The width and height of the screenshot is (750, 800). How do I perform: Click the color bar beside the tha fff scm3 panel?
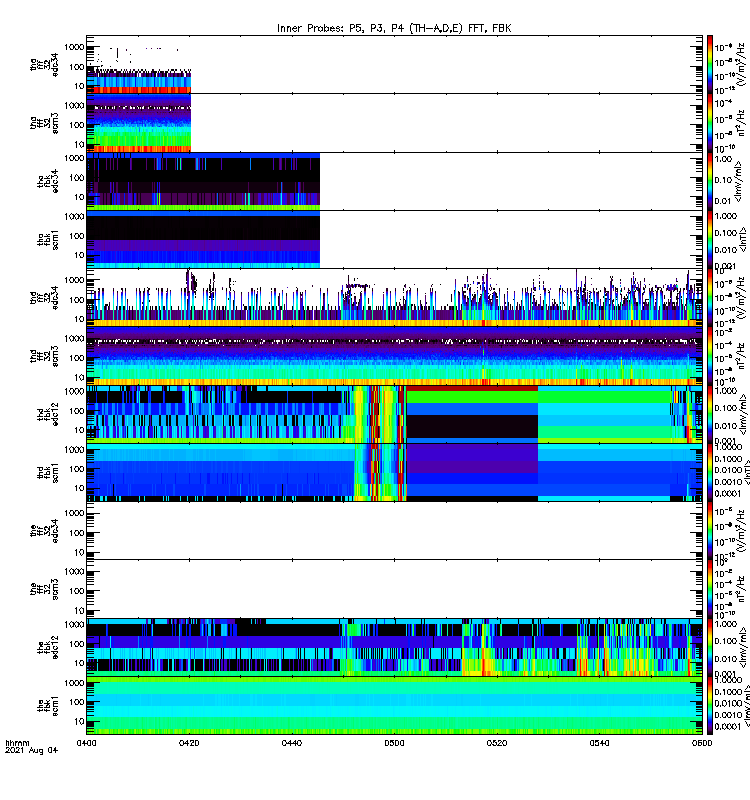pyautogui.click(x=710, y=123)
